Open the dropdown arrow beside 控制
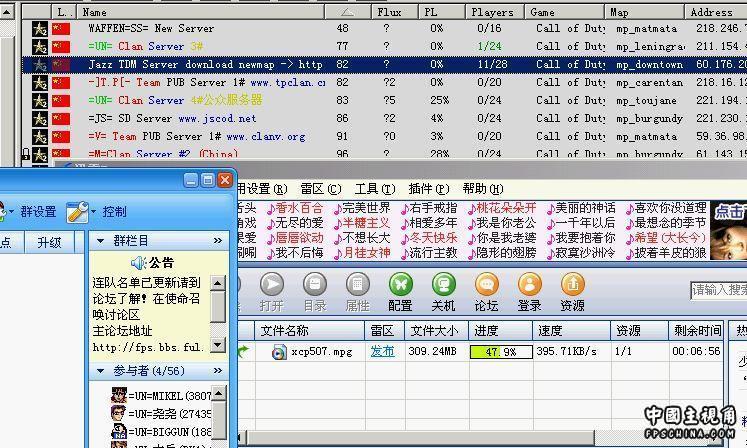This screenshot has height=448, width=747. coord(94,212)
